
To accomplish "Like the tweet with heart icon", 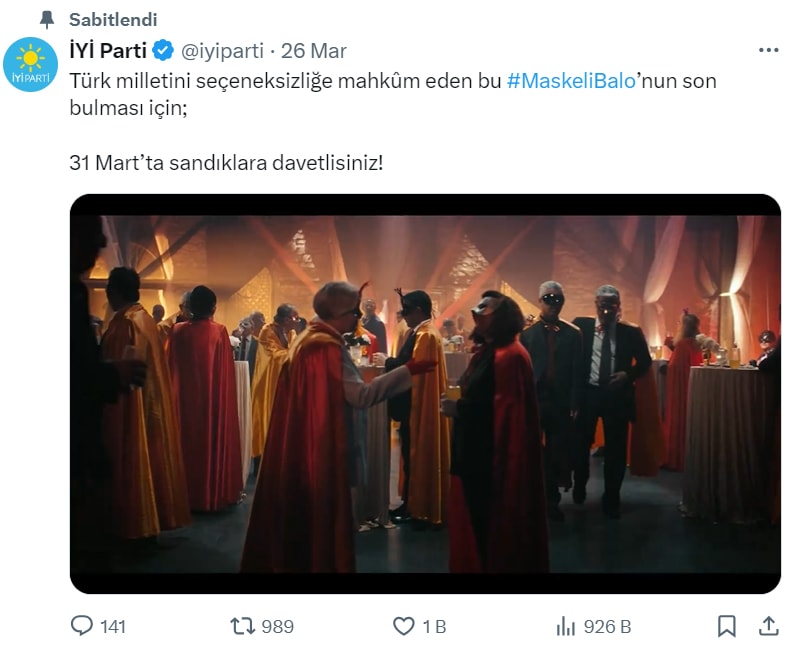I will click(404, 626).
